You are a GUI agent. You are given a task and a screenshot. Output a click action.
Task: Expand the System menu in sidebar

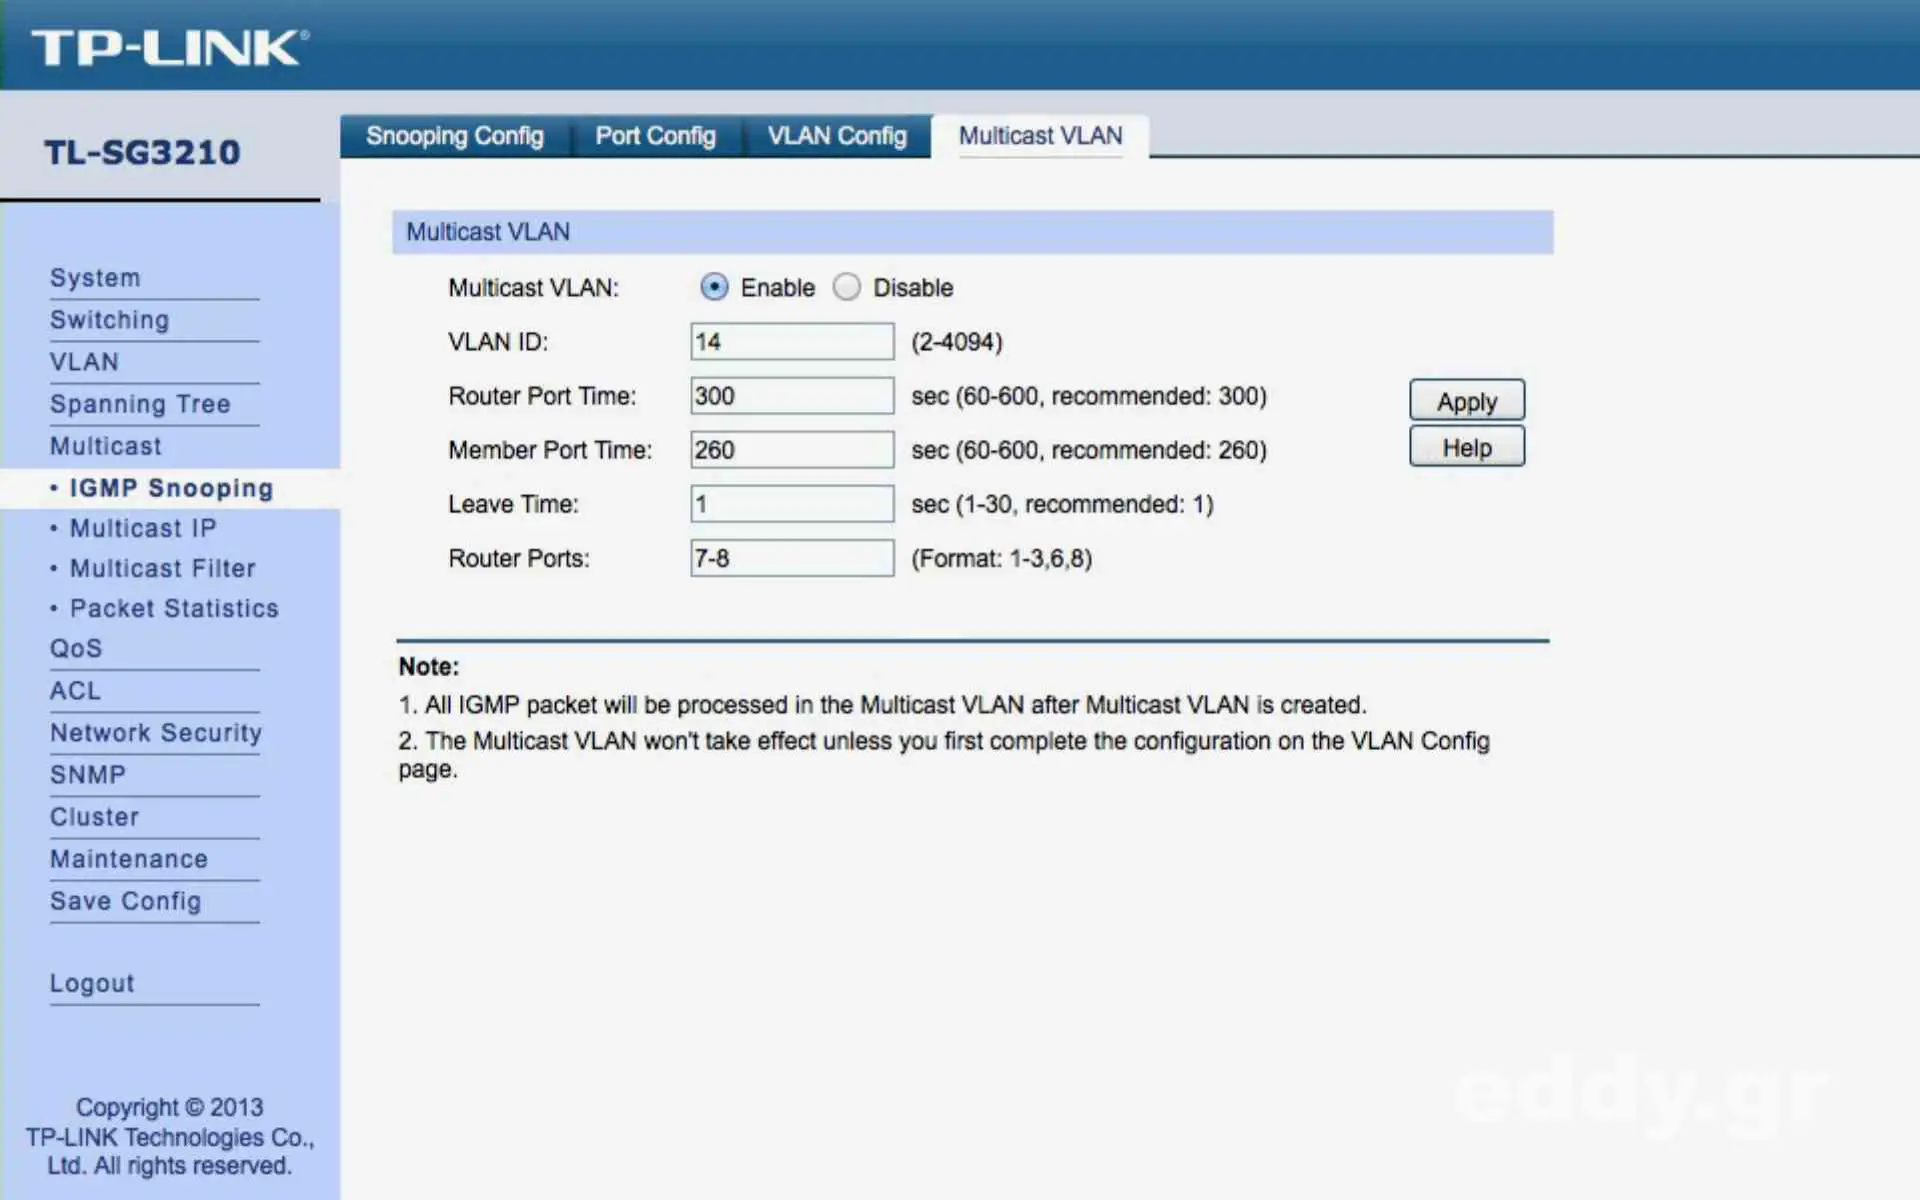click(95, 278)
